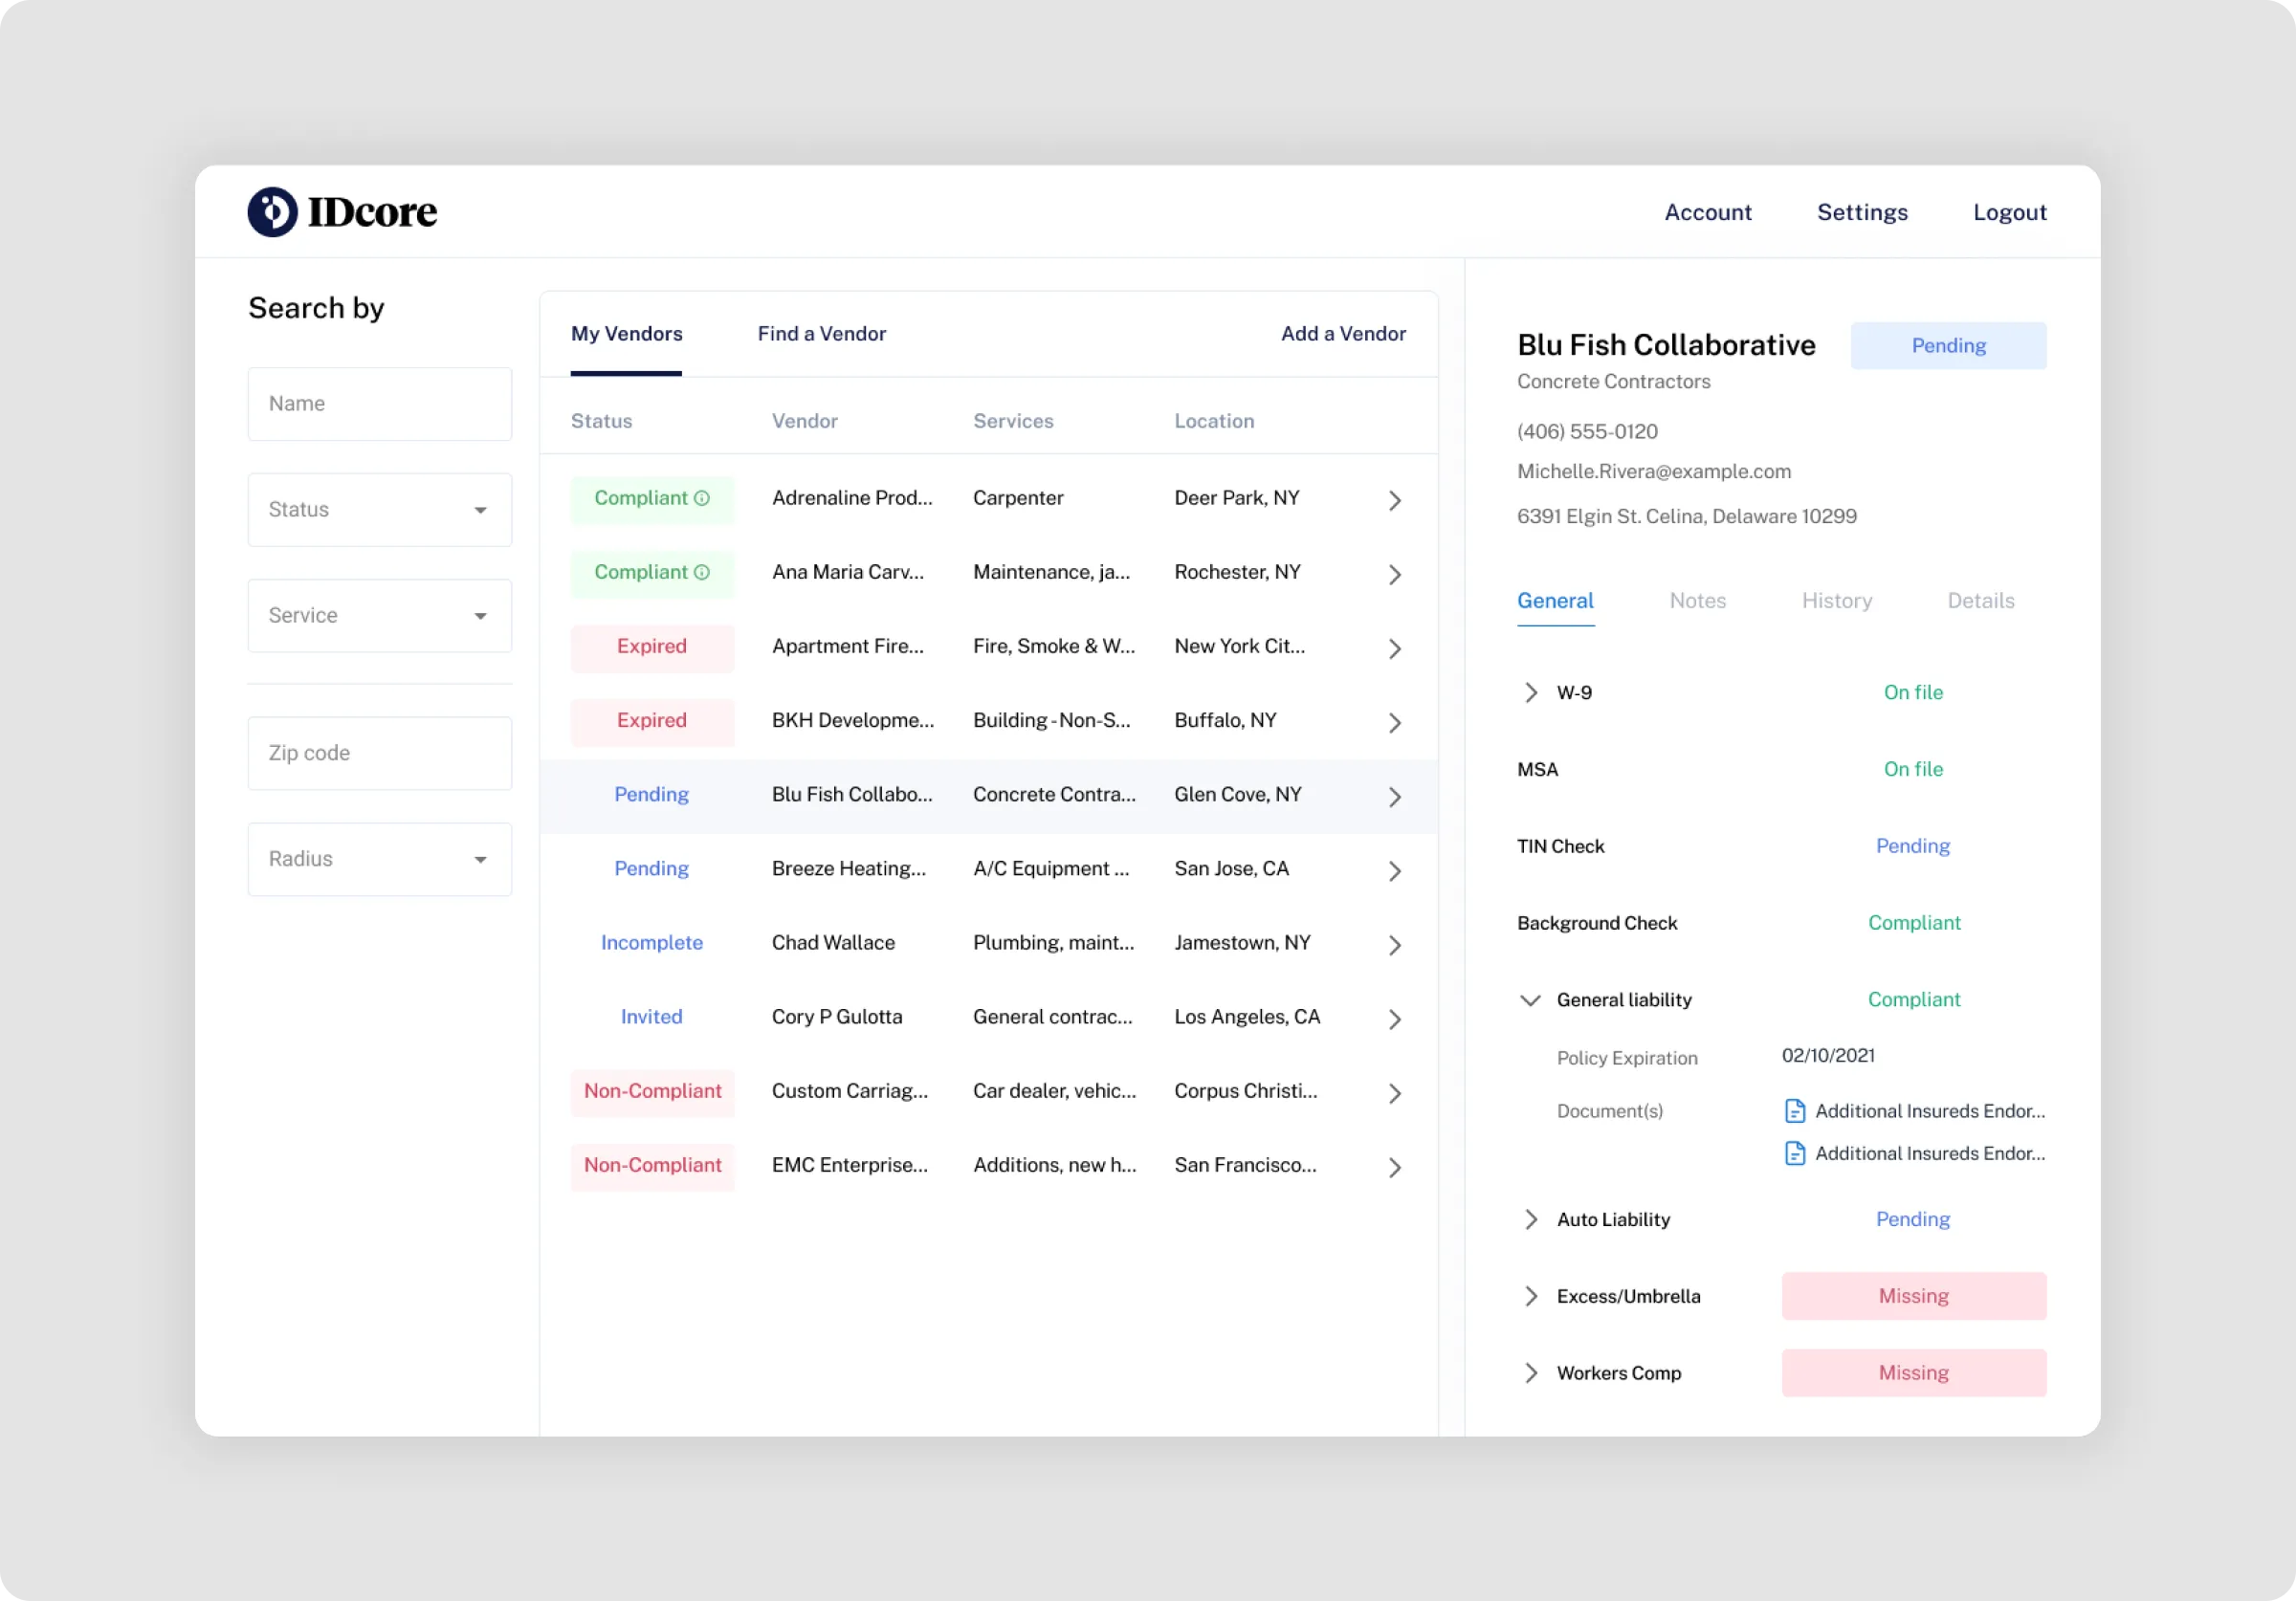
Task: Switch to Find a Vendor tab
Action: [821, 334]
